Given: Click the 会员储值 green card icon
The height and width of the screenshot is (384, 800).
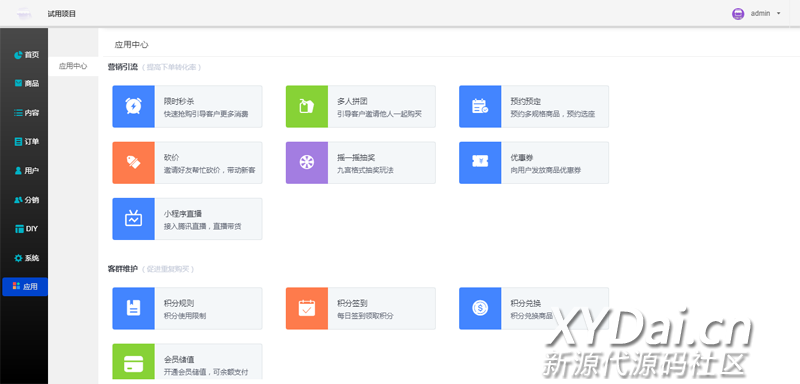Looking at the screenshot, I should (x=133, y=364).
